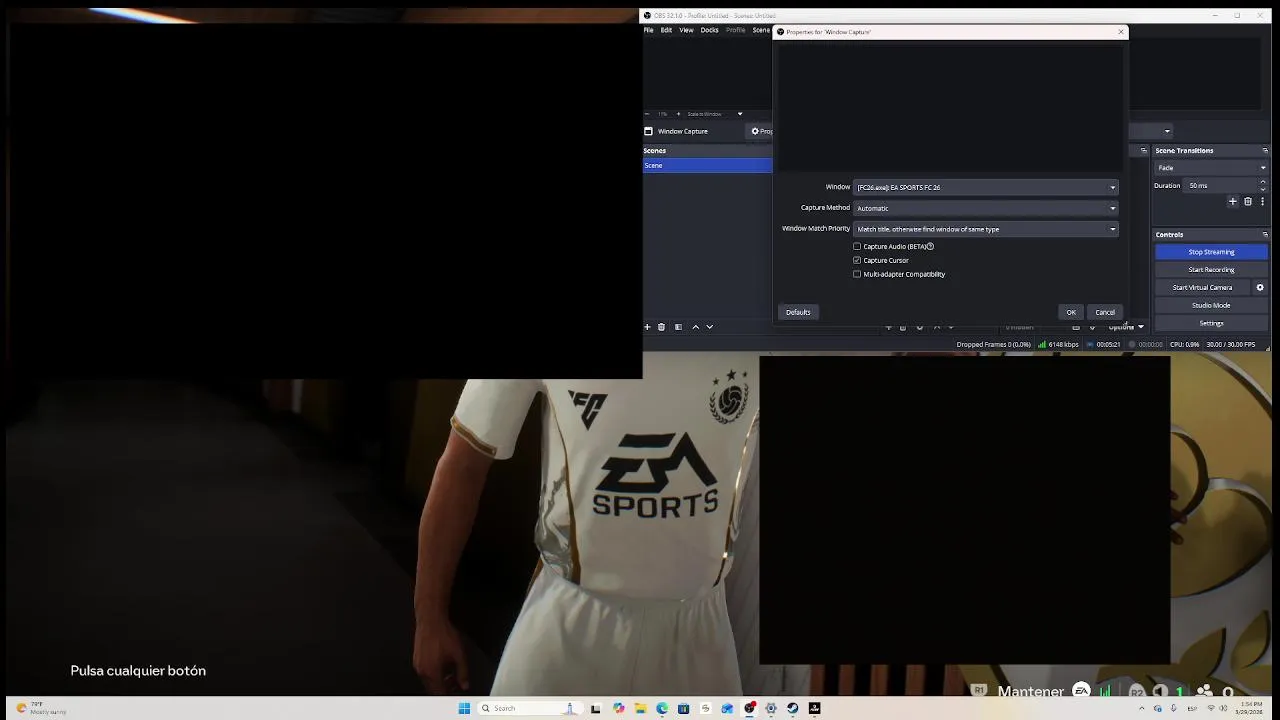
Task: Open Steam from the taskbar
Action: [x=793, y=708]
